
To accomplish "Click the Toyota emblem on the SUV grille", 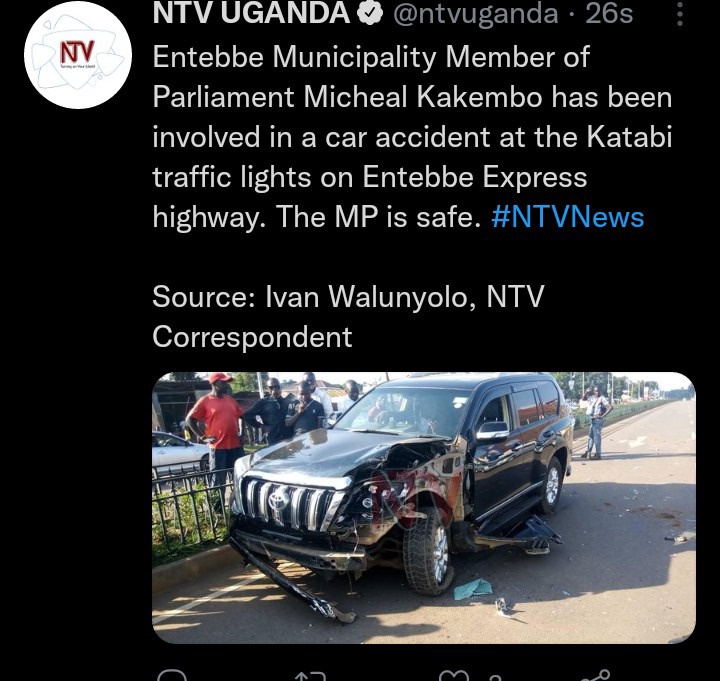I will pyautogui.click(x=278, y=501).
